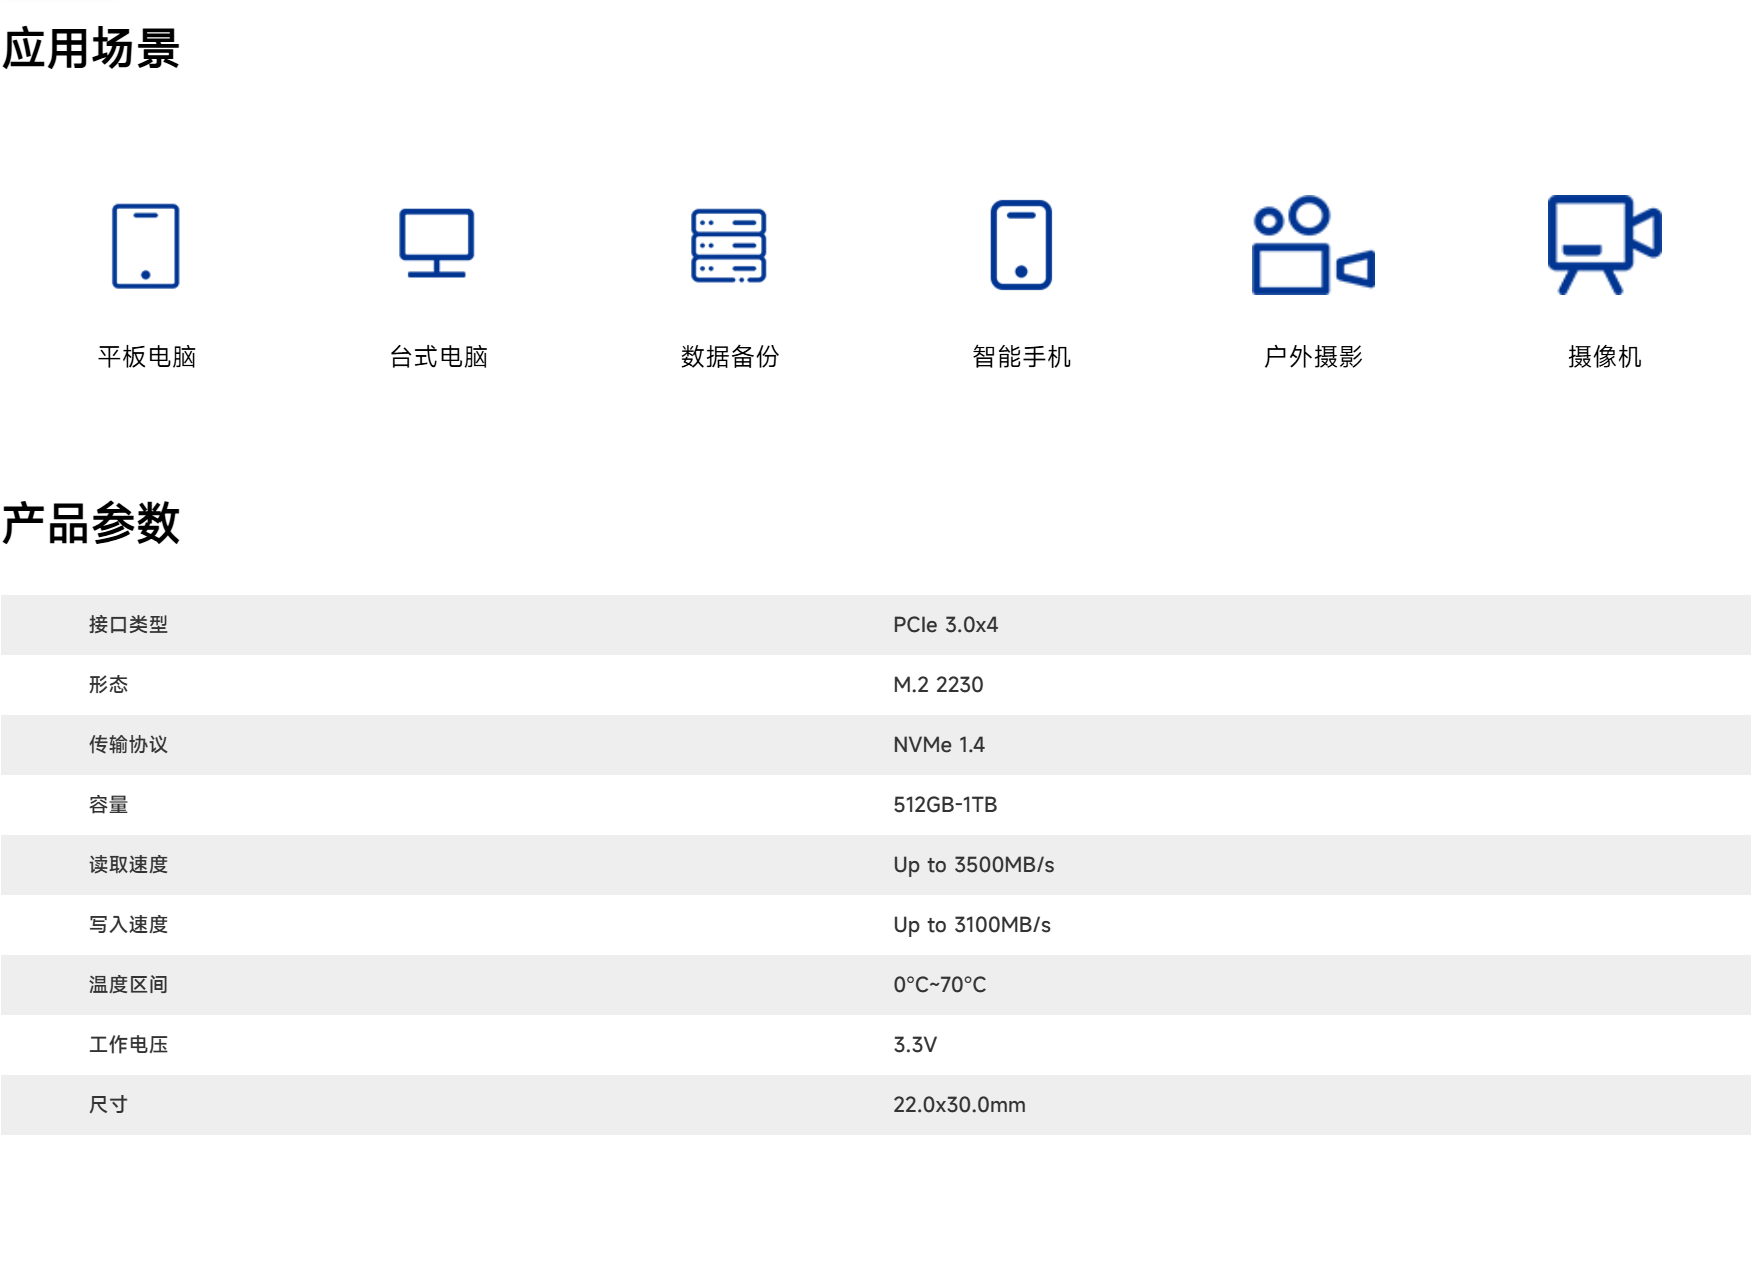
Task: Select the 台式电脑 label
Action: pyautogui.click(x=438, y=357)
